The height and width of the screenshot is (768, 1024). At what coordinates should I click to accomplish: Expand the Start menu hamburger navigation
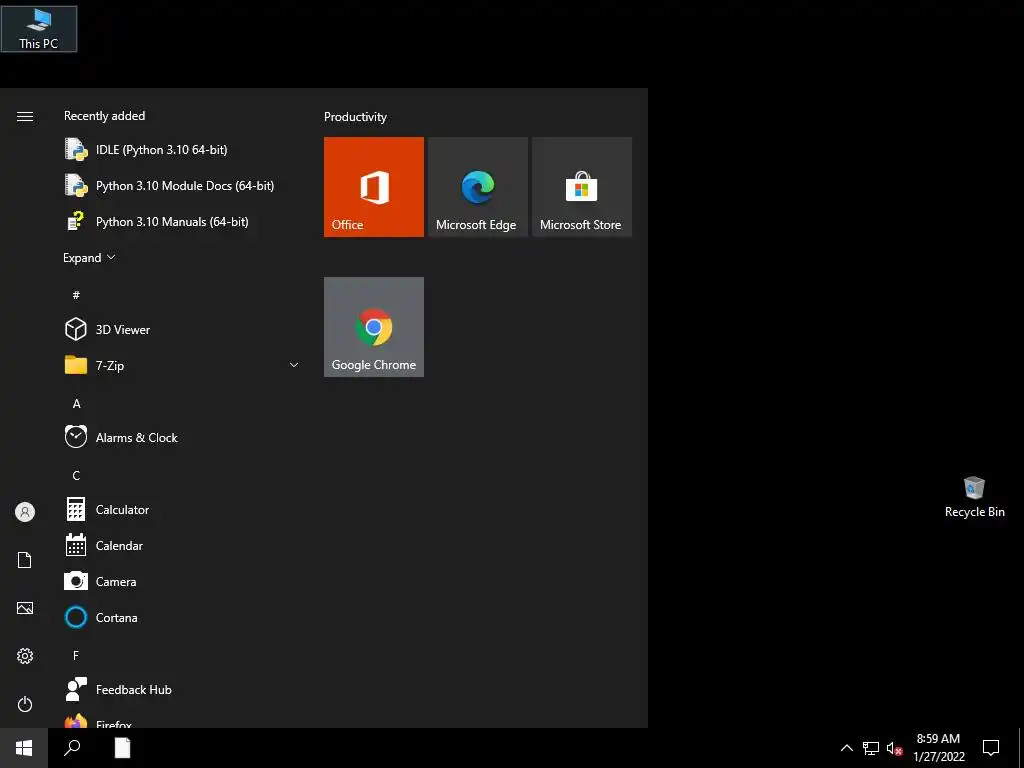[x=25, y=116]
